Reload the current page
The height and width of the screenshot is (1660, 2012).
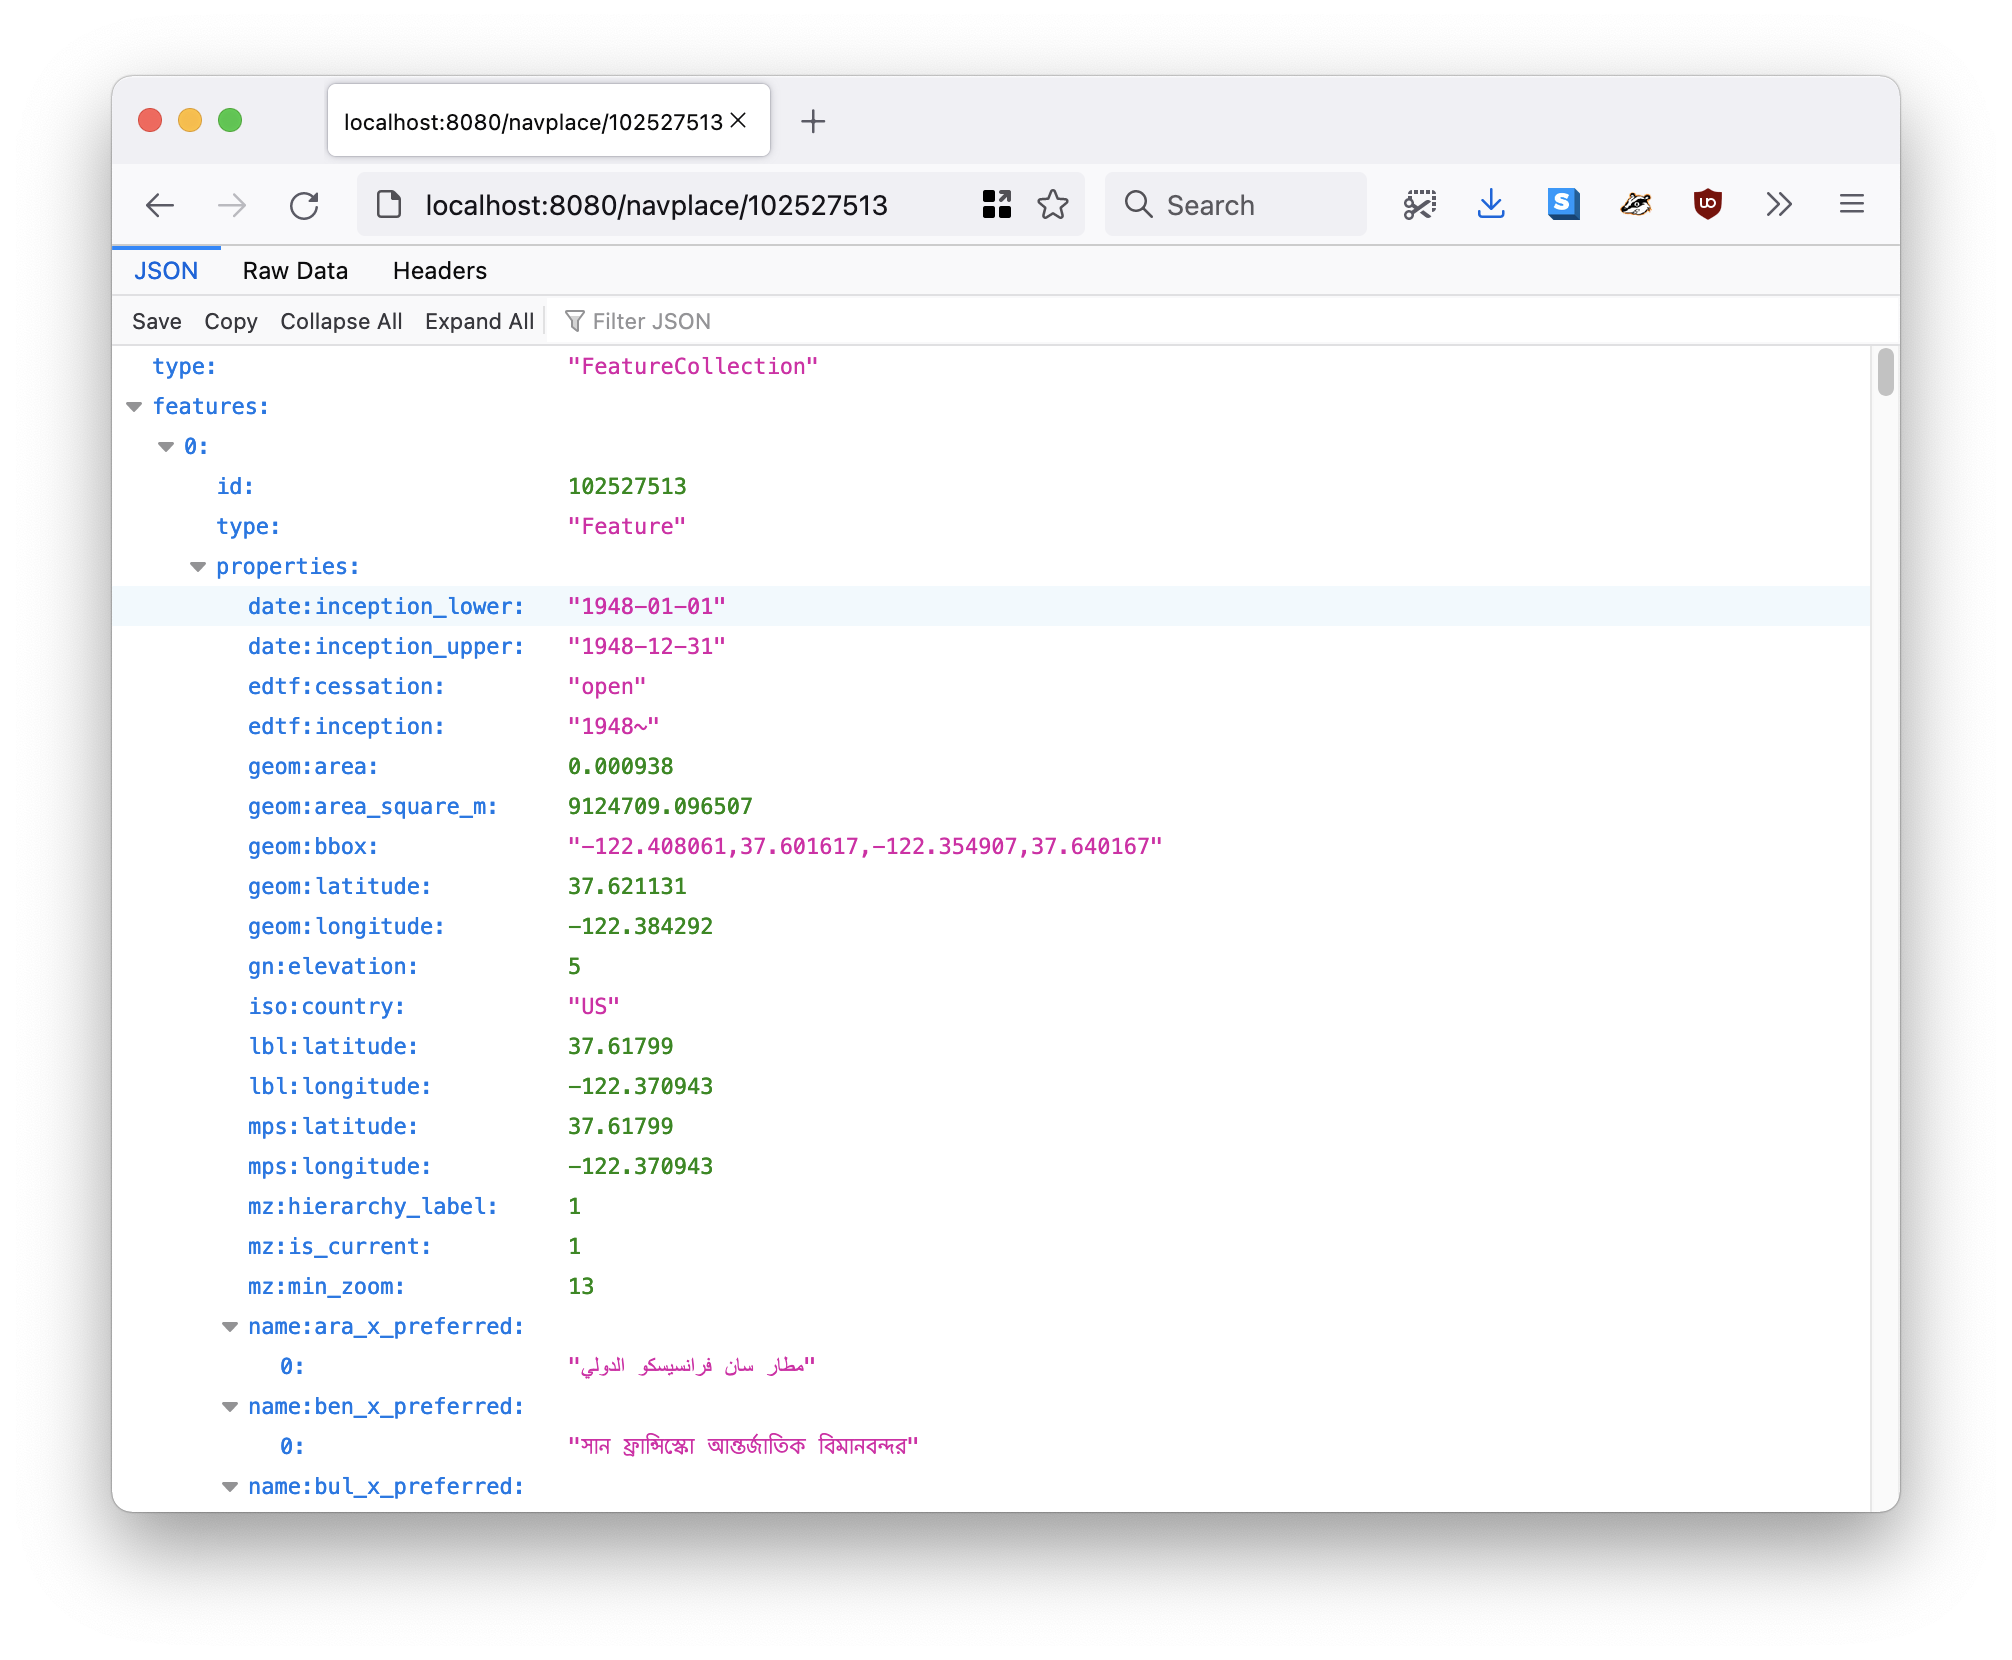coord(304,205)
